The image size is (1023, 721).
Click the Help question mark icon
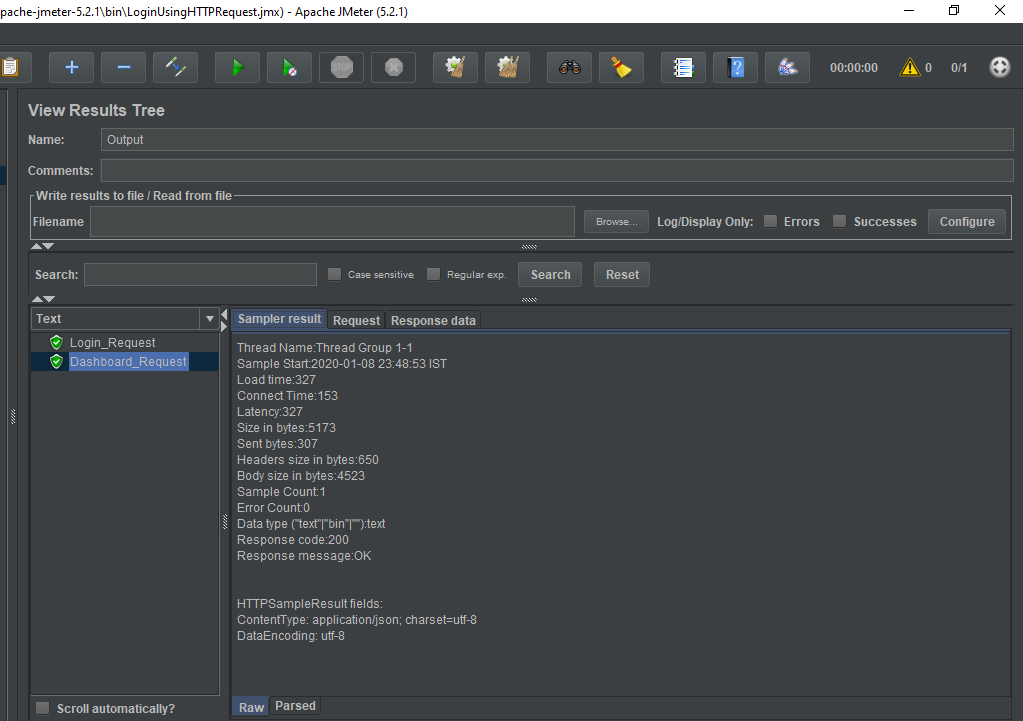coord(736,68)
